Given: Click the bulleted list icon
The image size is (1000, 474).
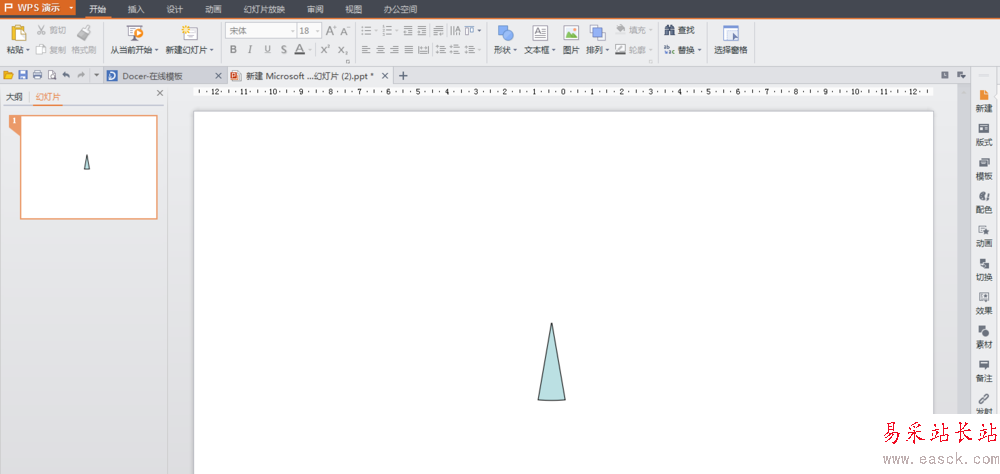Looking at the screenshot, I should point(366,30).
